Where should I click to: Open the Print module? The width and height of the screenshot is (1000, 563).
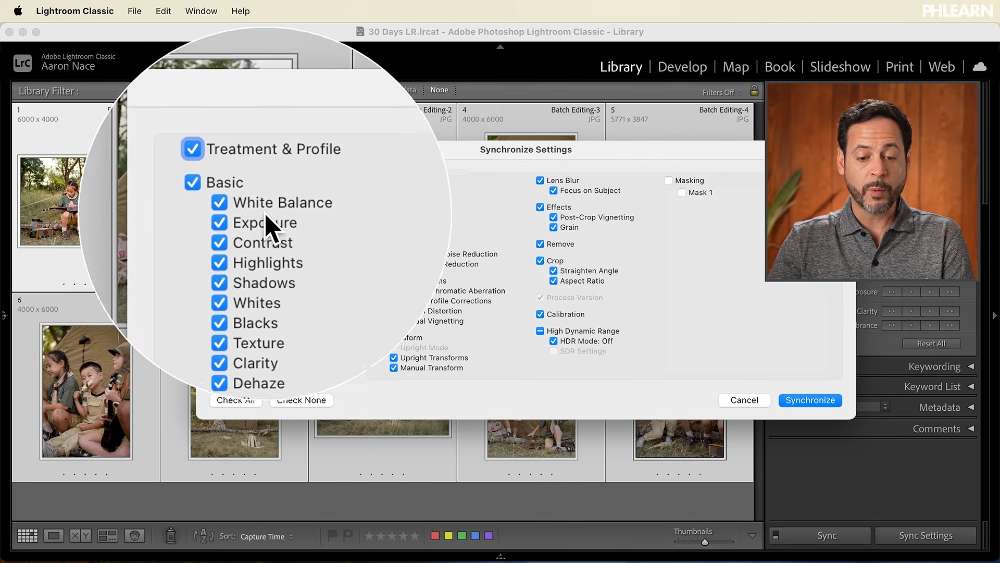click(x=899, y=67)
